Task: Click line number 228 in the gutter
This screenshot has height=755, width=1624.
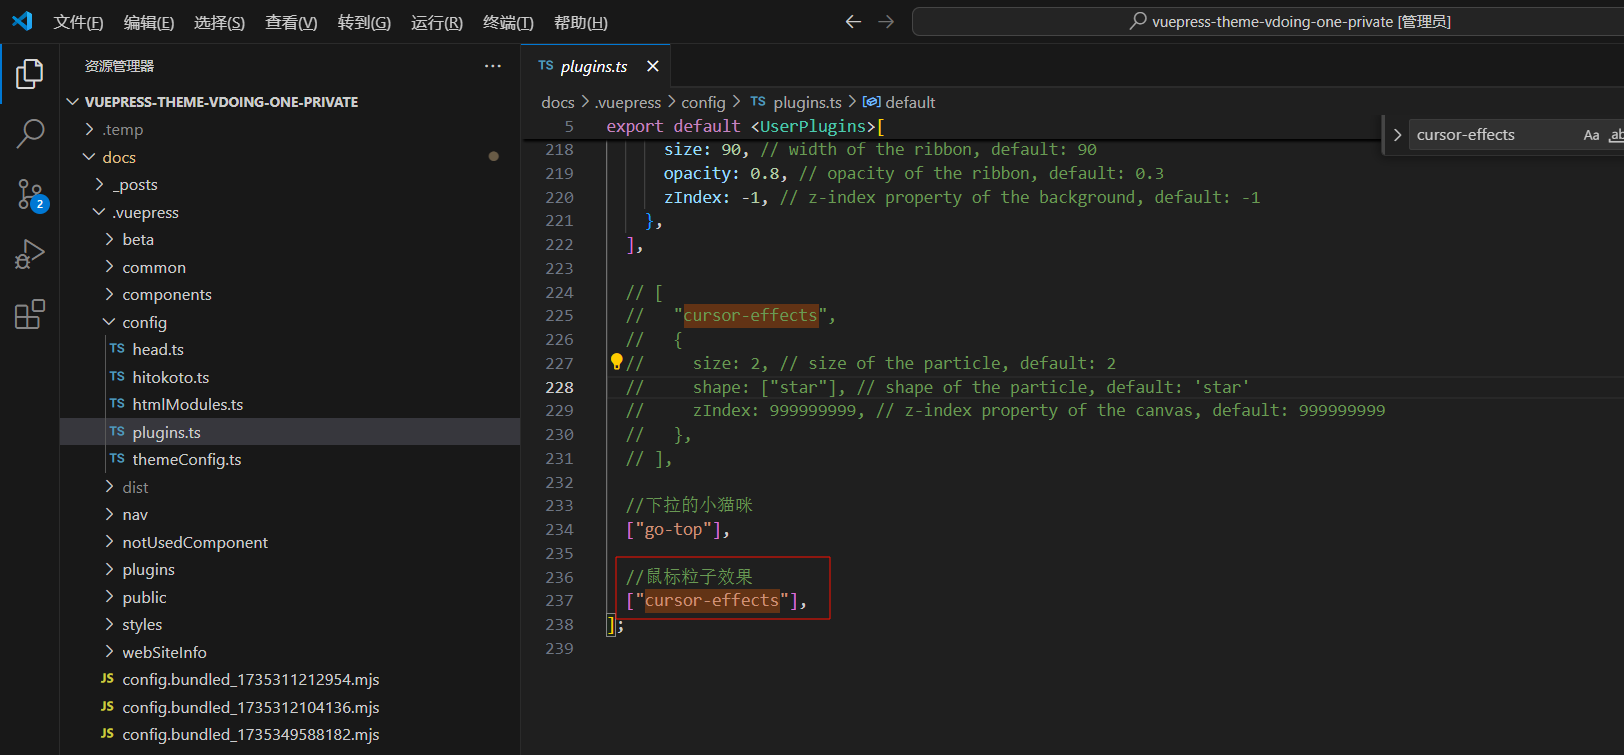Action: (x=560, y=387)
